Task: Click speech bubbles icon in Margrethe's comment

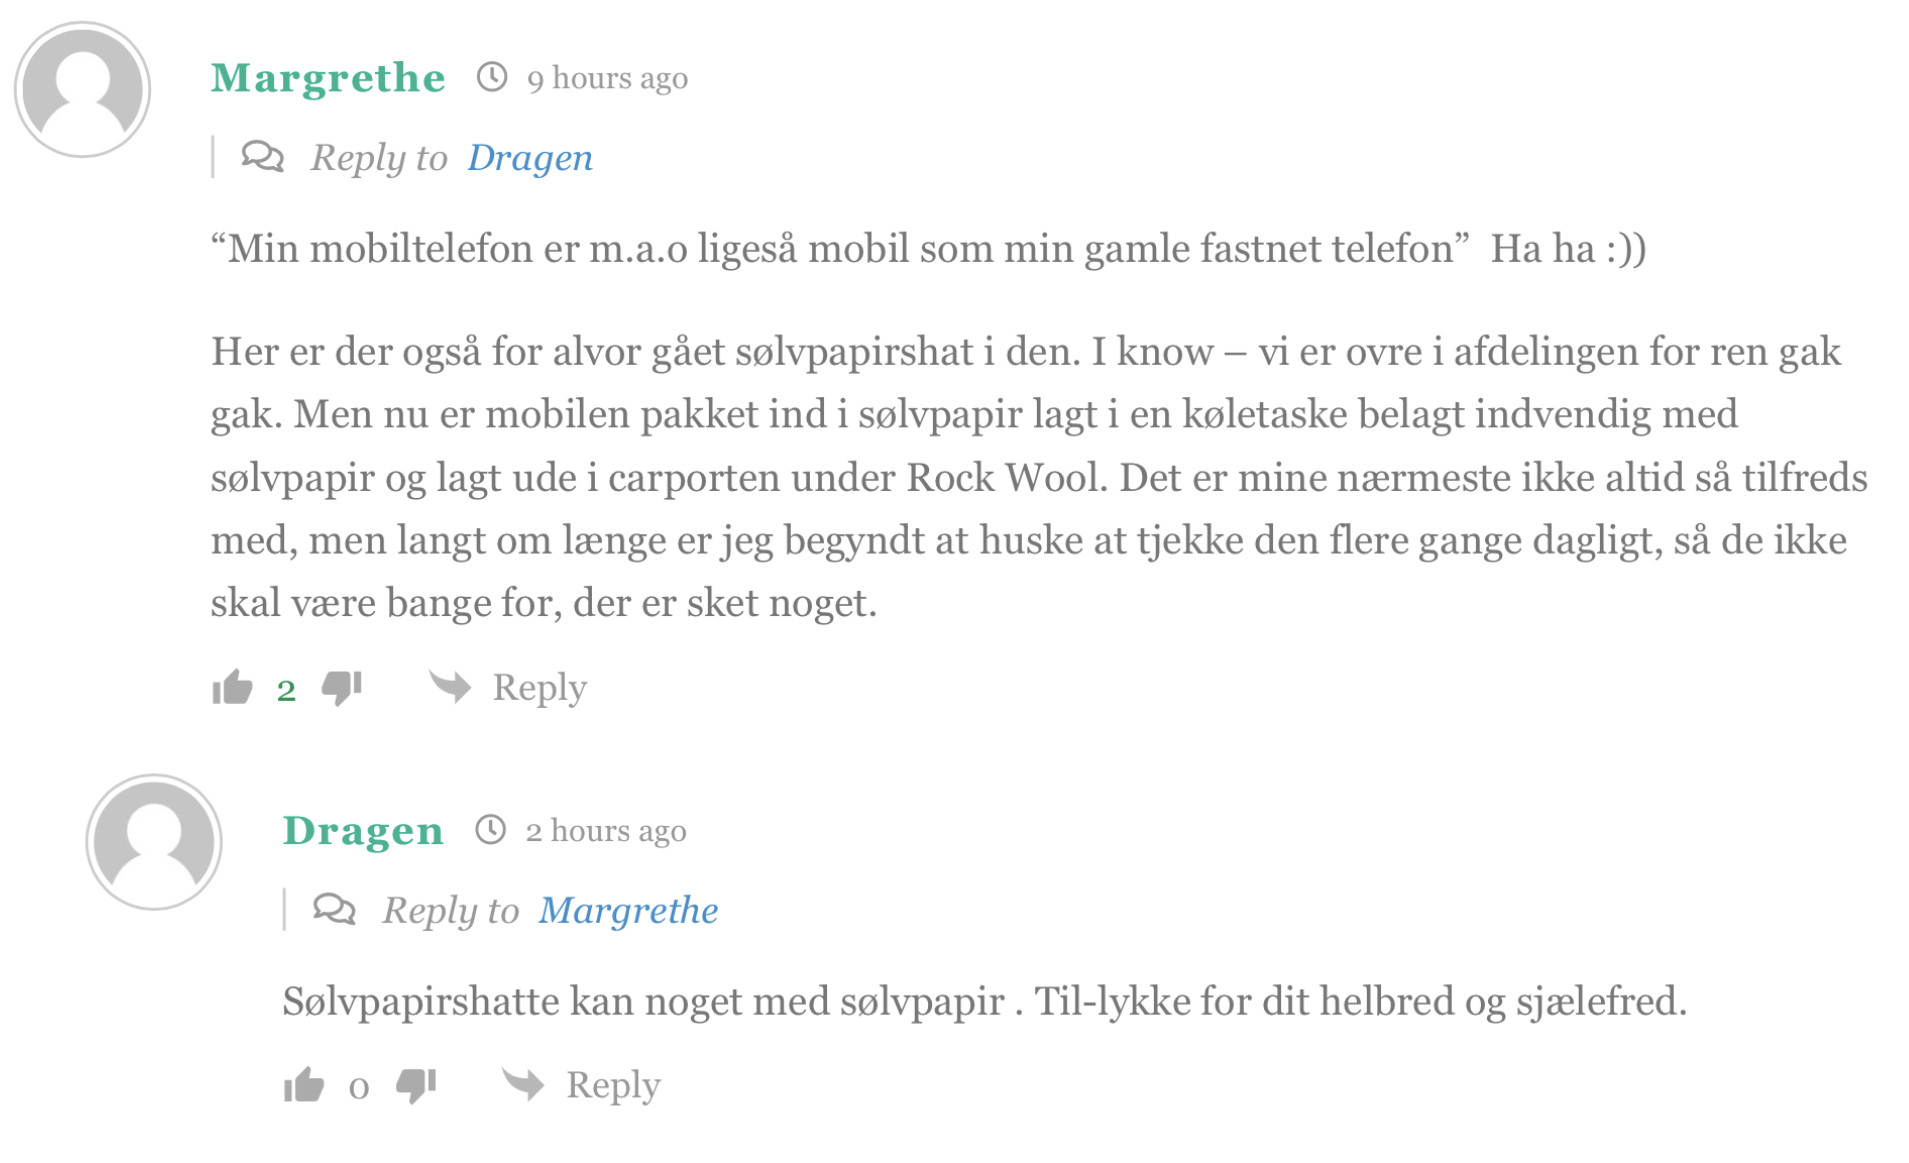Action: click(263, 157)
